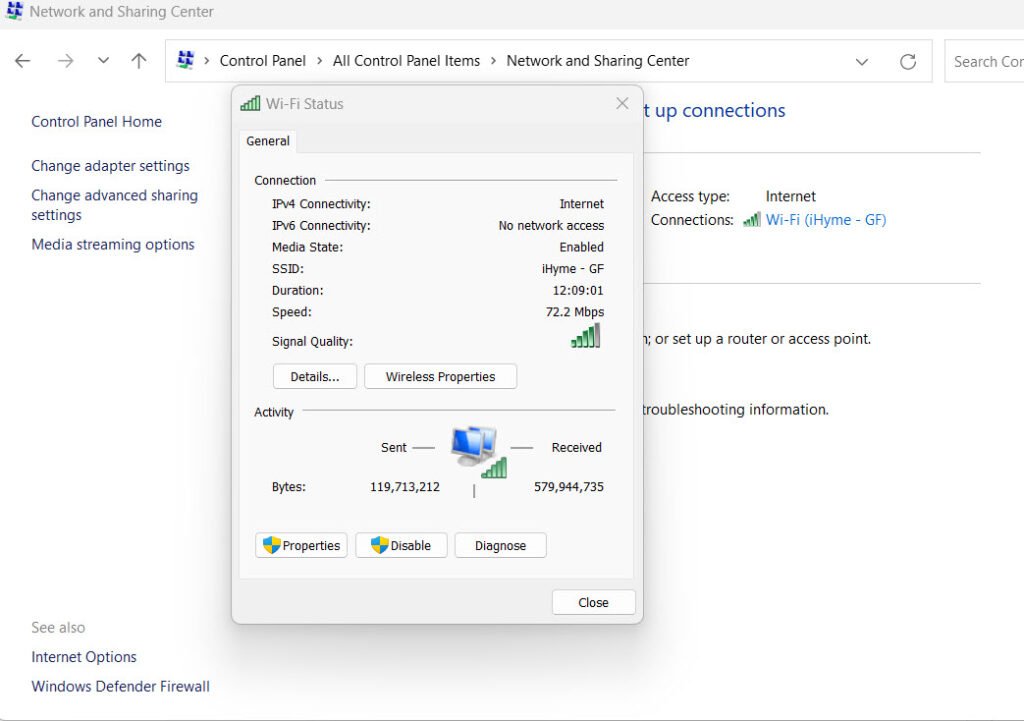Screen dimensions: 1024x721
Task: Click the Control Panel icon in the address bar
Action: click(184, 60)
